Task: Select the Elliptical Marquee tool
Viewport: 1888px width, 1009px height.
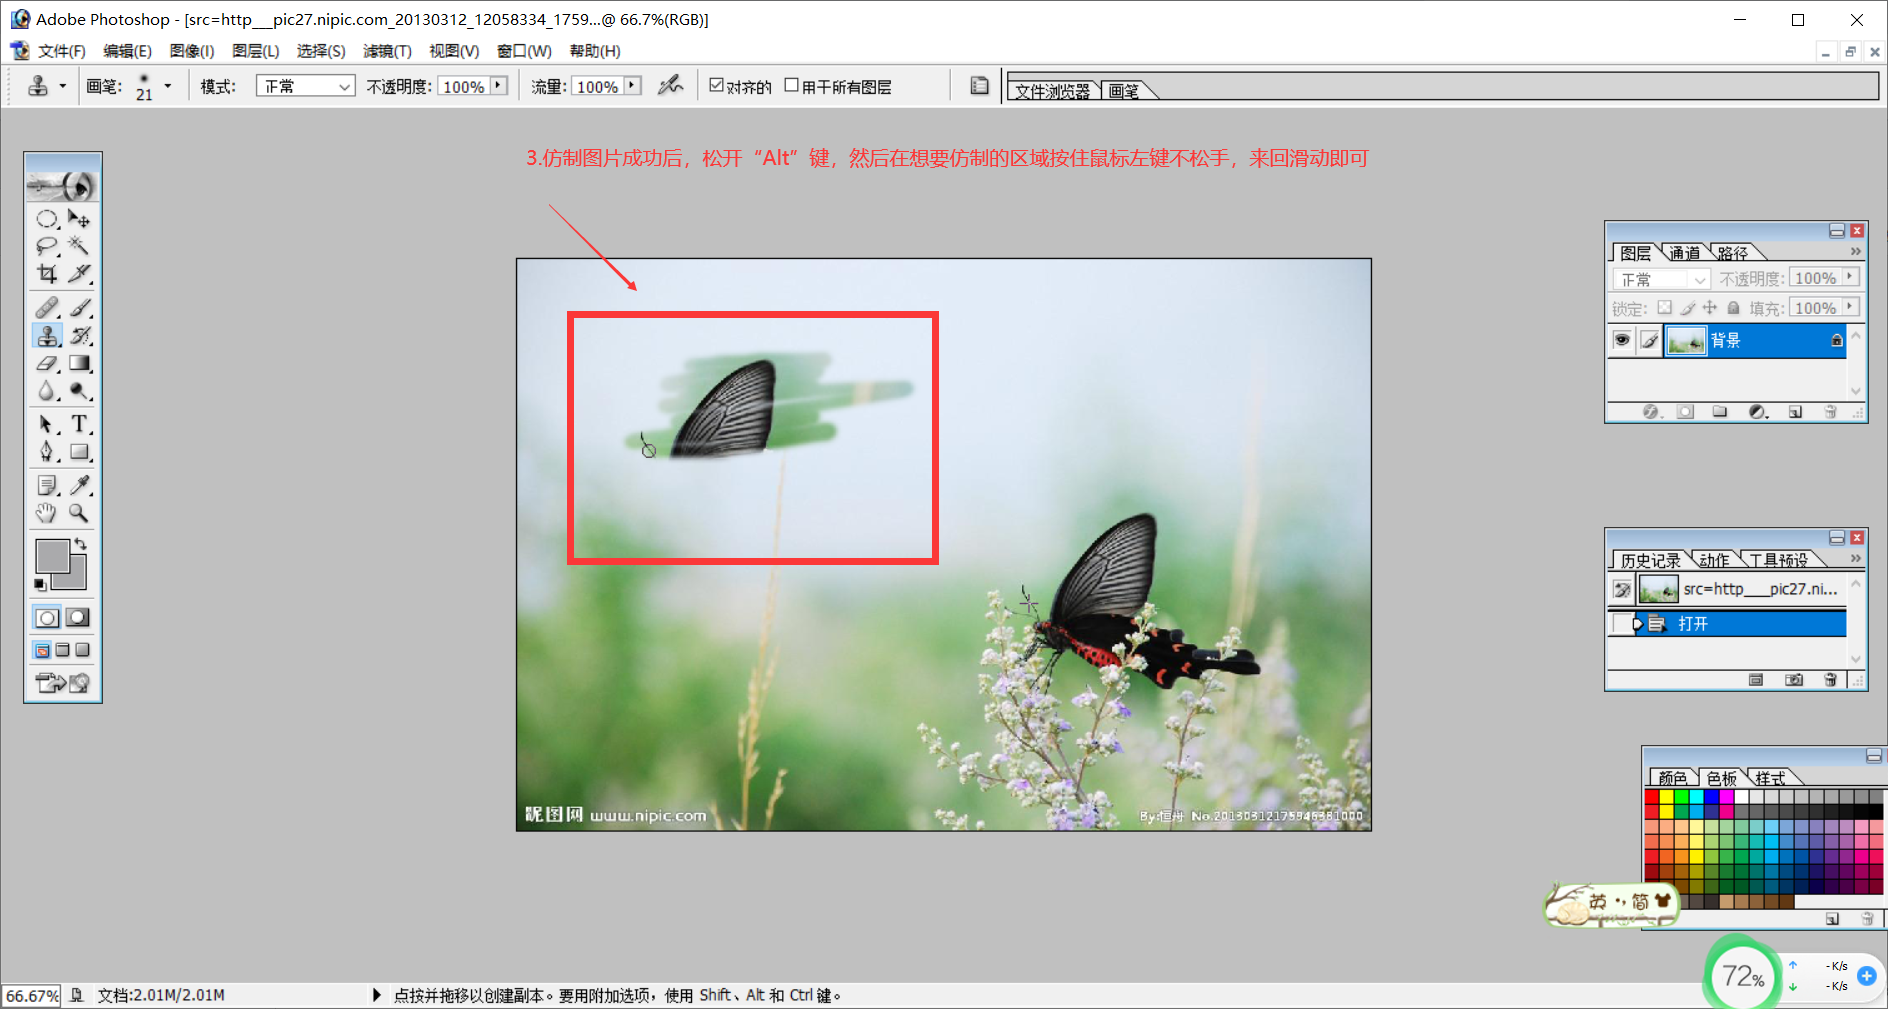Action: (x=47, y=218)
